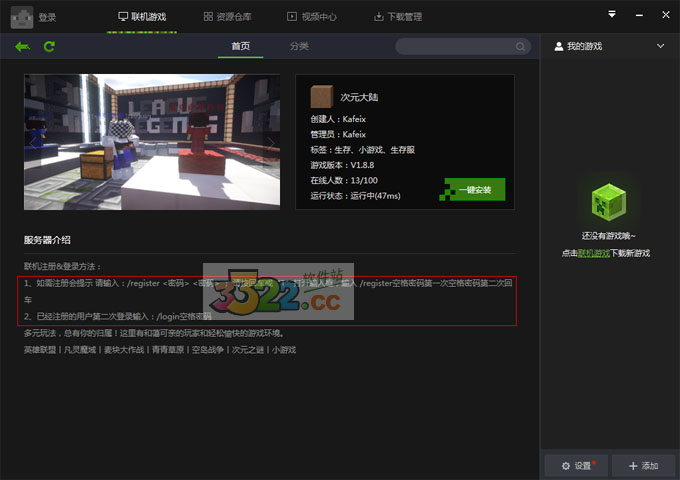Open the 视频中心 tab
This screenshot has height=480, width=680.
point(311,17)
